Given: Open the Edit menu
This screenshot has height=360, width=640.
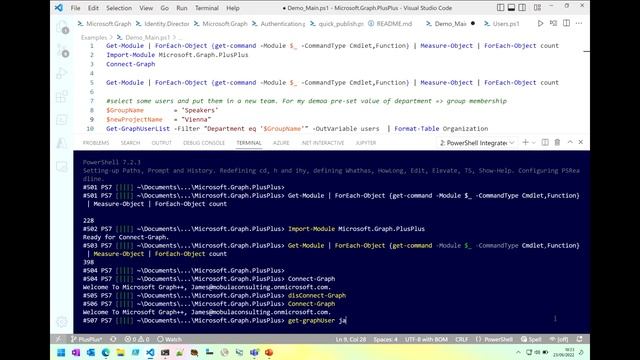Looking at the screenshot, I should pyautogui.click(x=93, y=8).
